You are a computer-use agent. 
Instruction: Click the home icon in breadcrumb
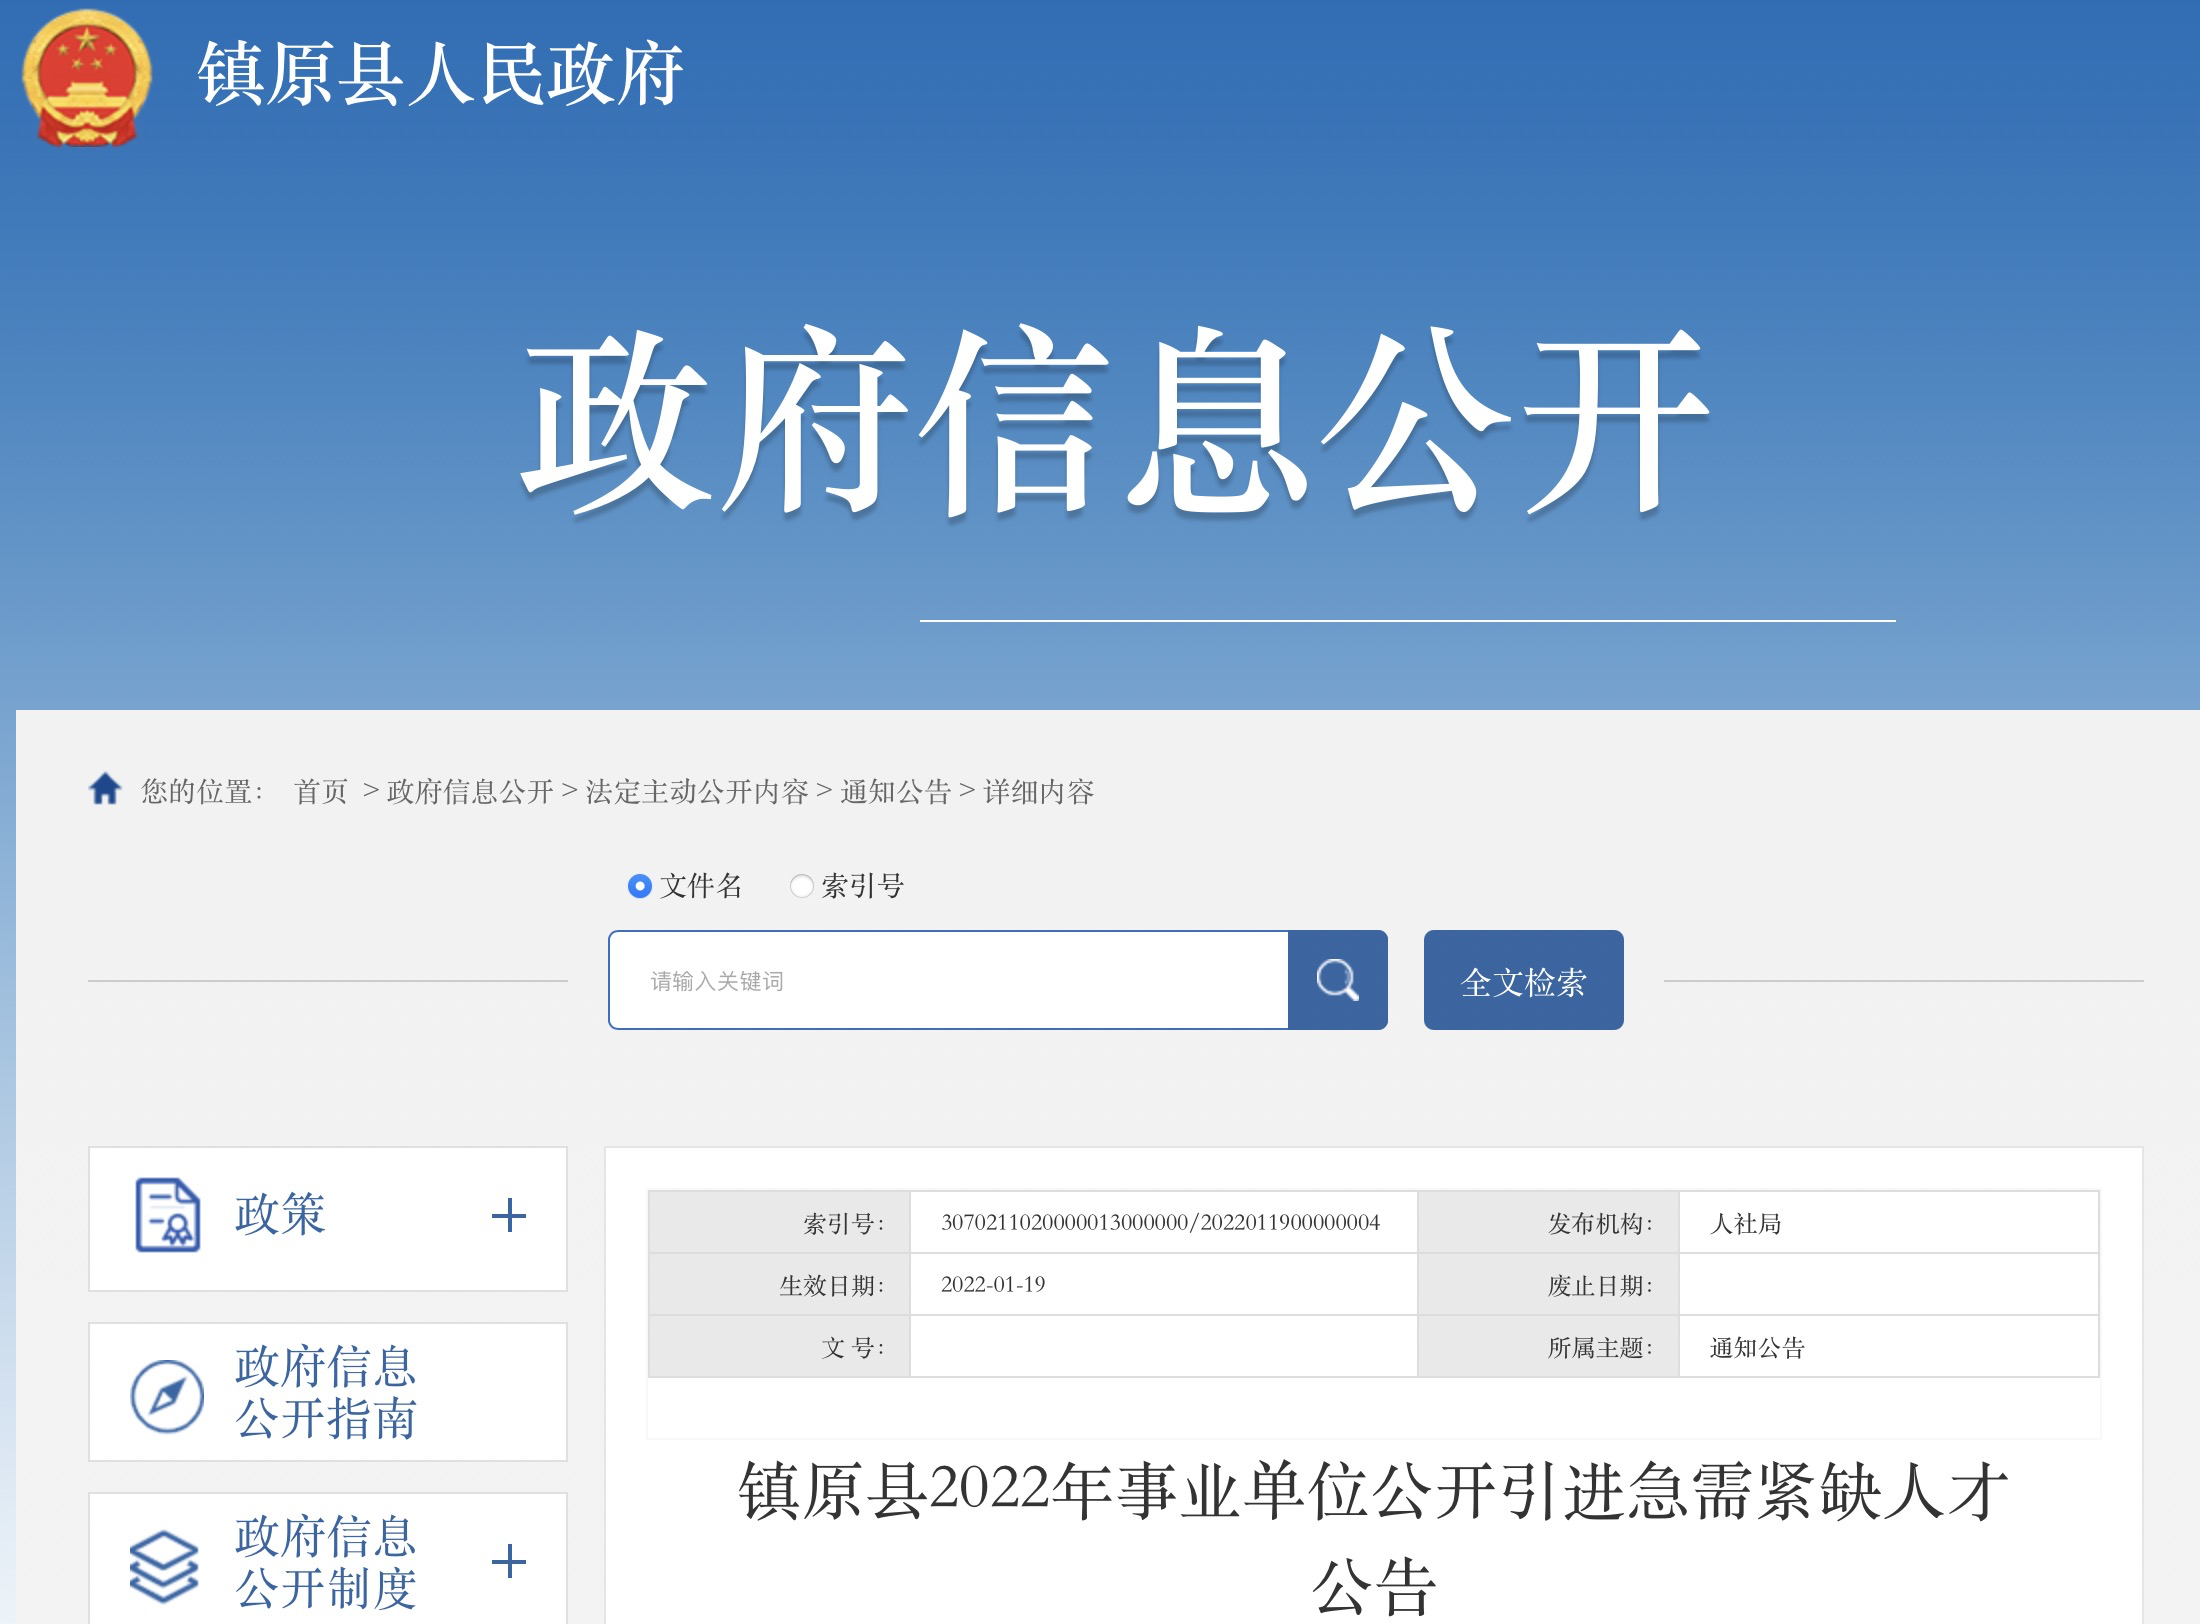105,790
